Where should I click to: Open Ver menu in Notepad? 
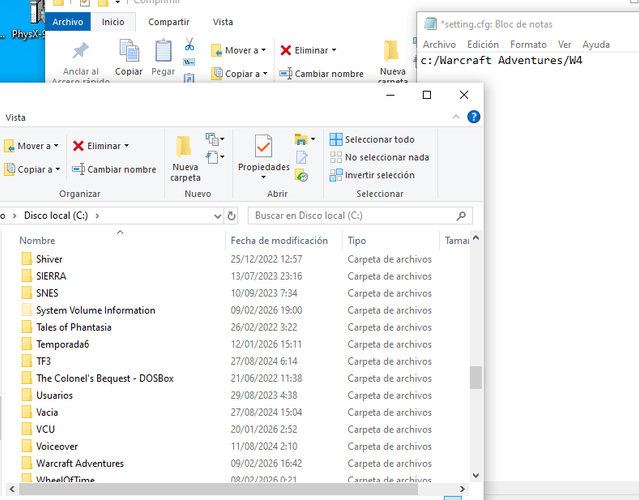[564, 44]
